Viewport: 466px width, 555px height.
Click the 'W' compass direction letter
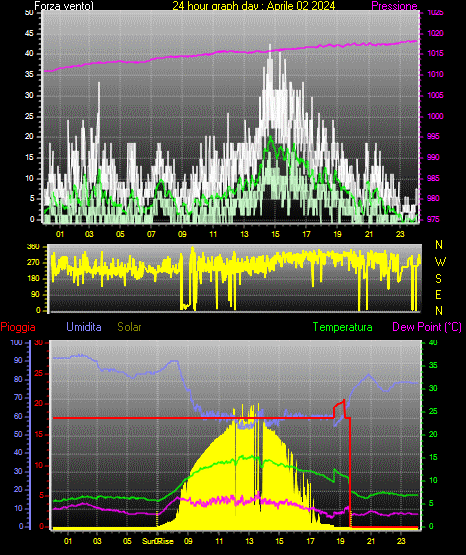click(x=440, y=262)
